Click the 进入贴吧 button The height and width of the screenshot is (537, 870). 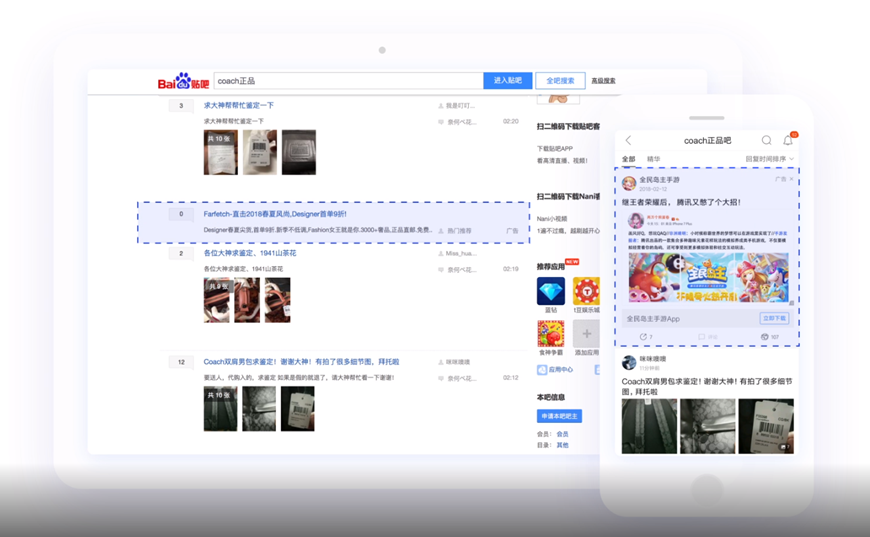coord(508,81)
